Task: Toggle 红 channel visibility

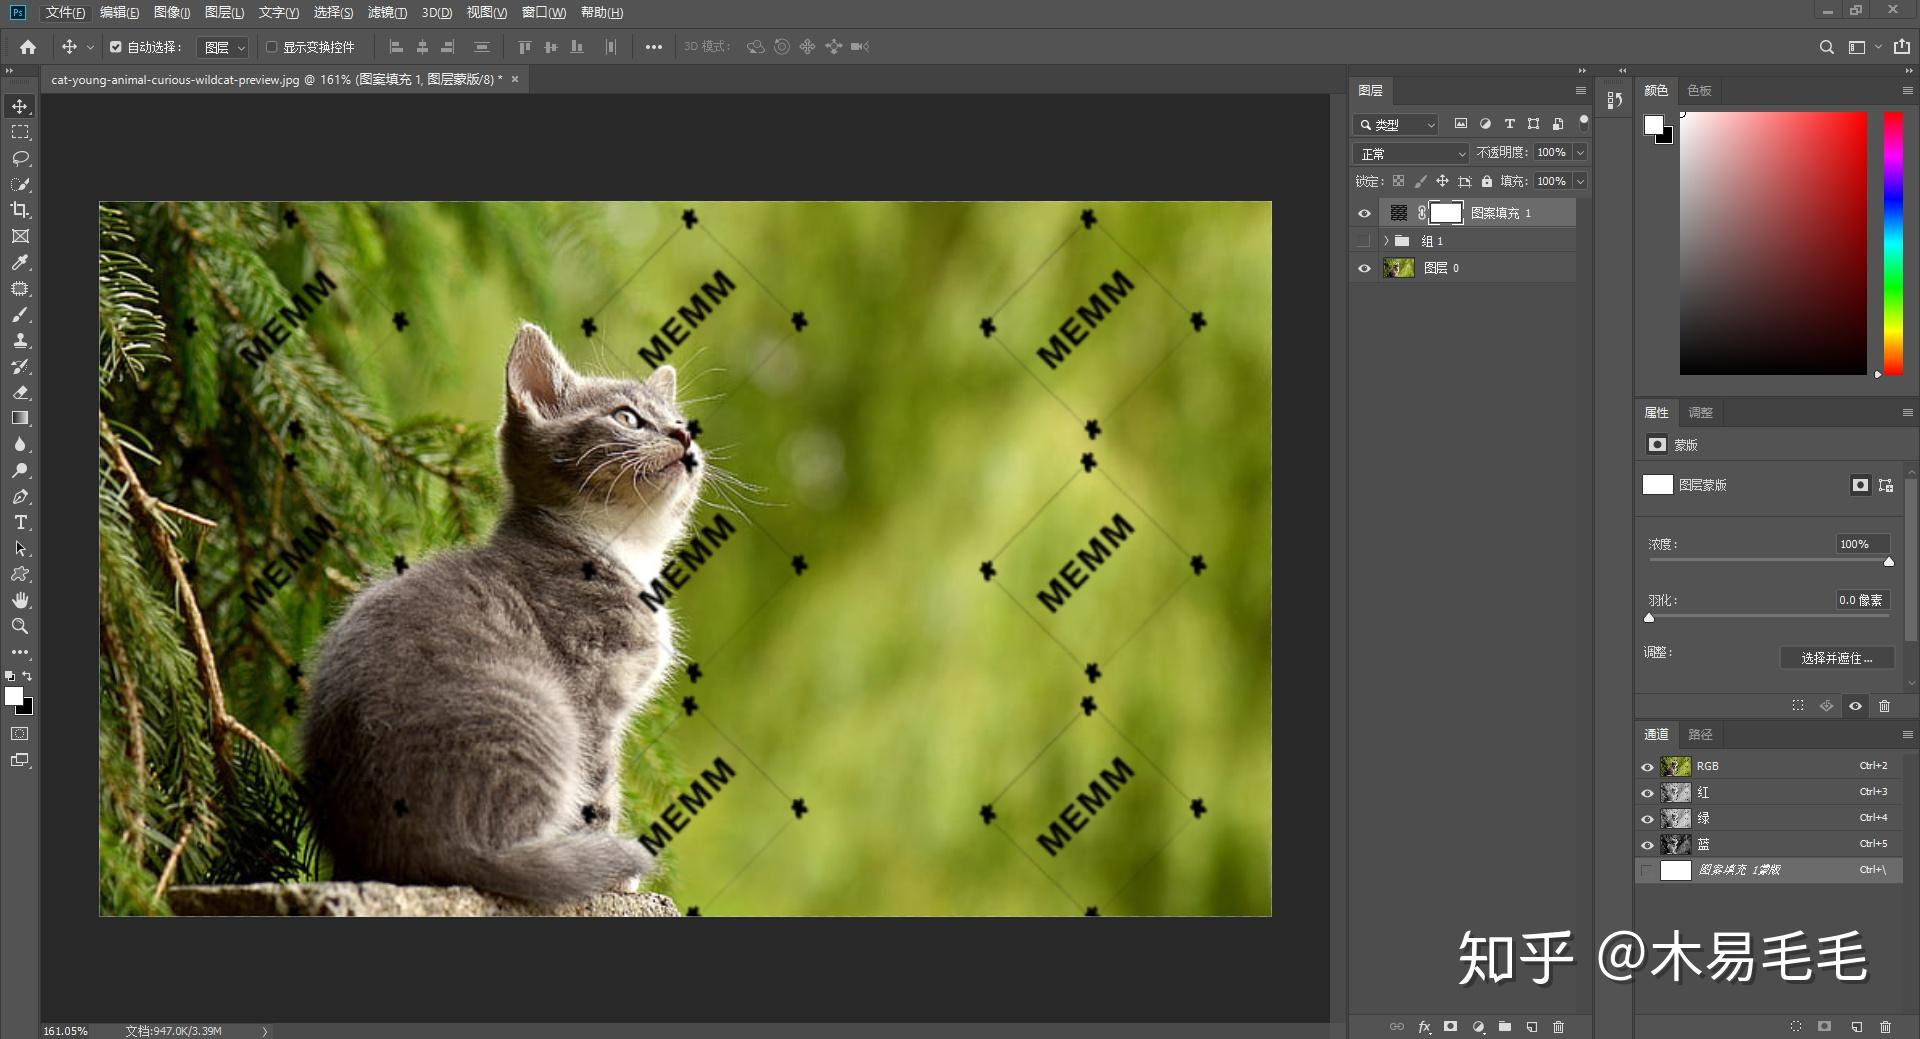Action: (1648, 793)
